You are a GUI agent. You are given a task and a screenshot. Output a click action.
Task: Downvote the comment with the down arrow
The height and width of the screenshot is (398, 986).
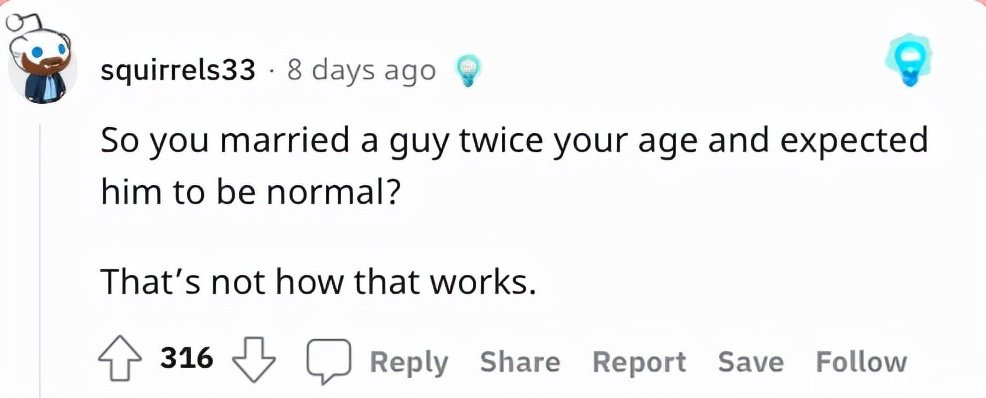254,361
